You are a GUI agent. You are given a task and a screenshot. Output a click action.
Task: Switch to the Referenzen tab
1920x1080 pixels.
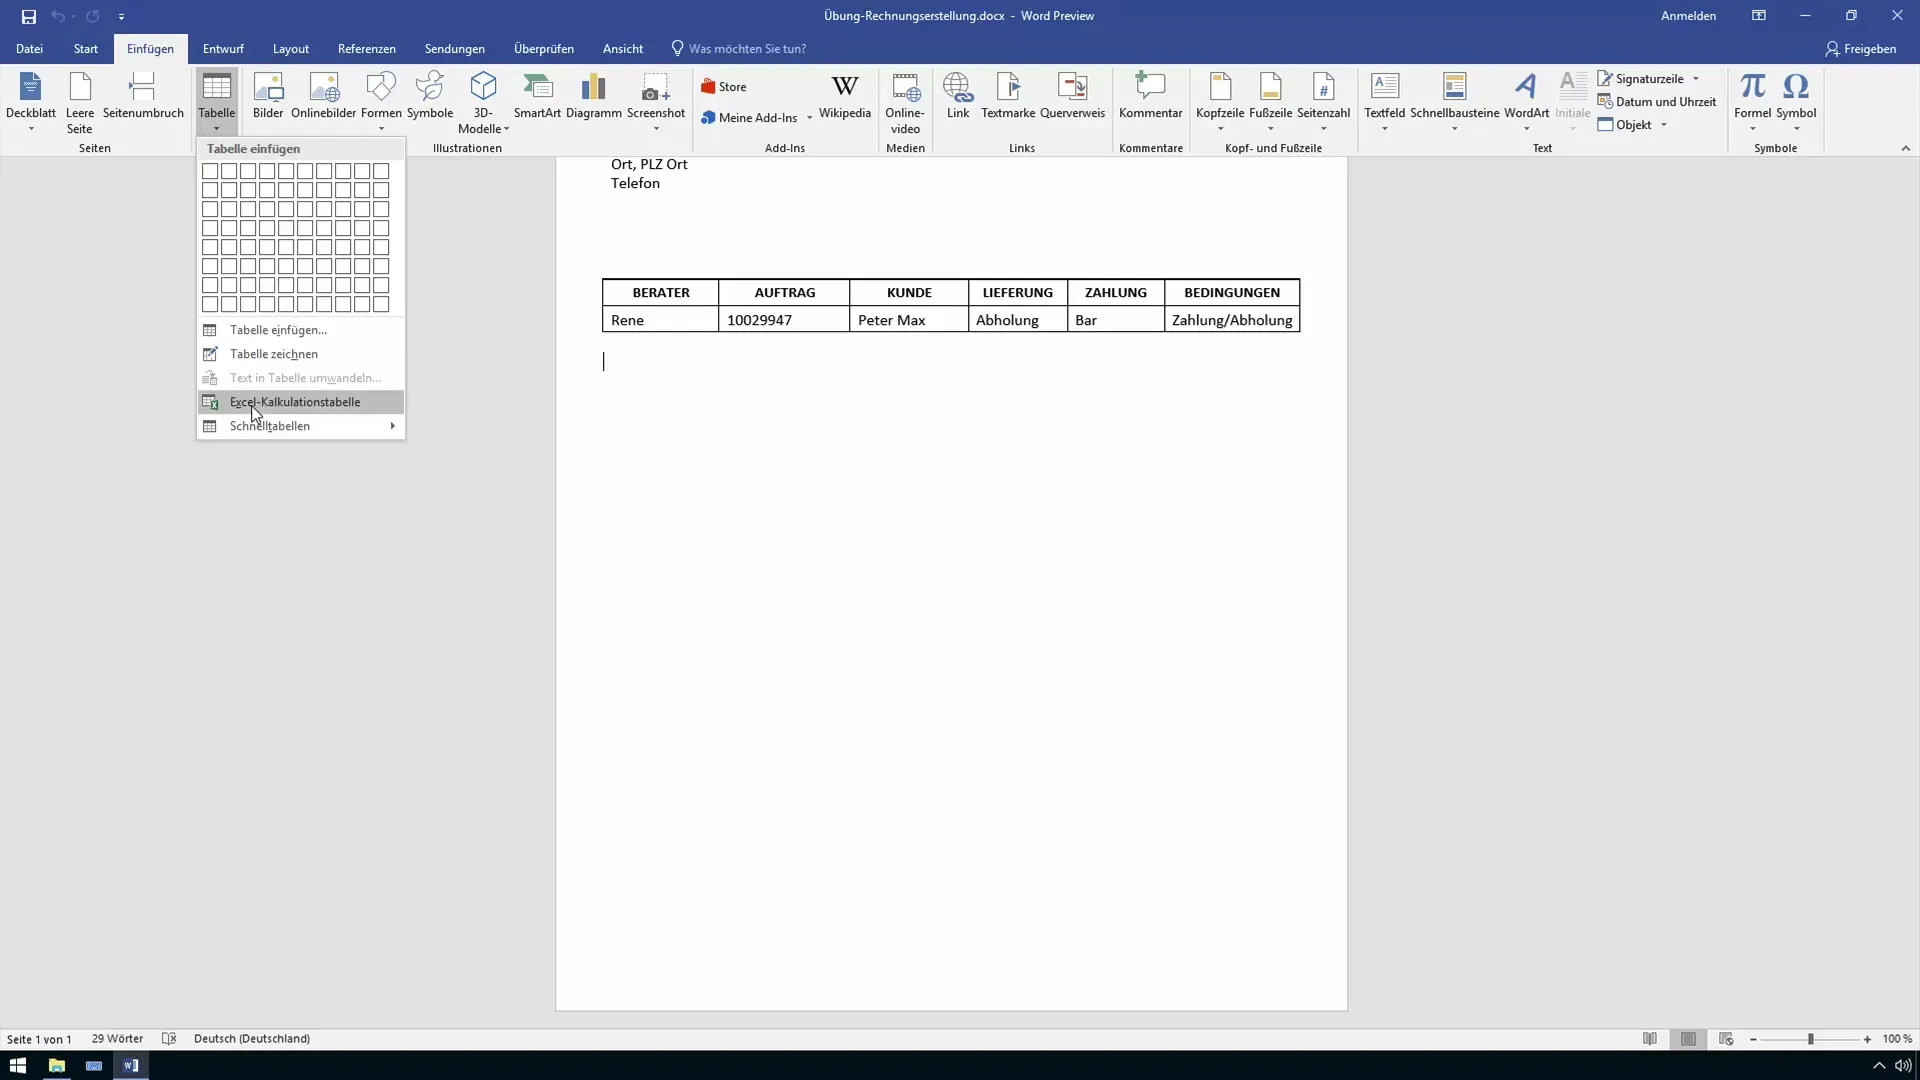[x=366, y=49]
